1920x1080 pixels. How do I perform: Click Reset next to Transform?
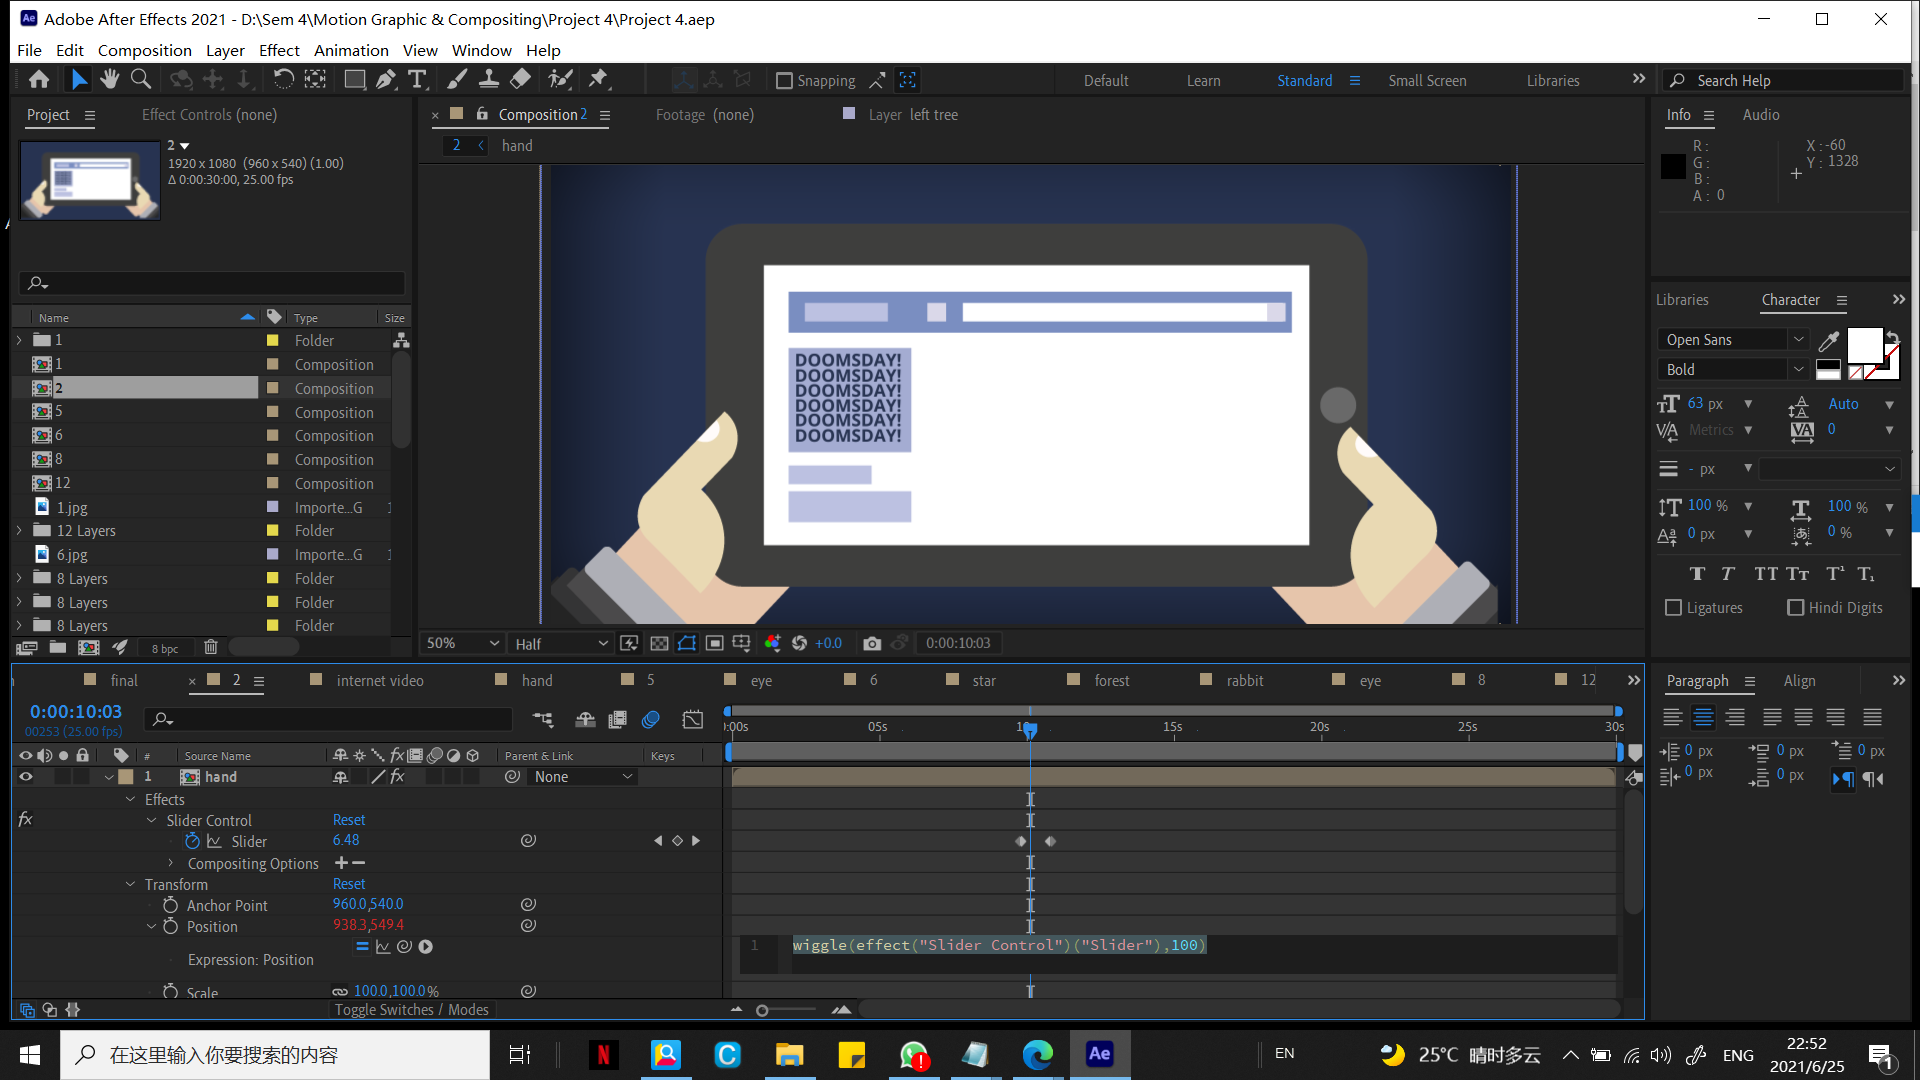tap(348, 883)
